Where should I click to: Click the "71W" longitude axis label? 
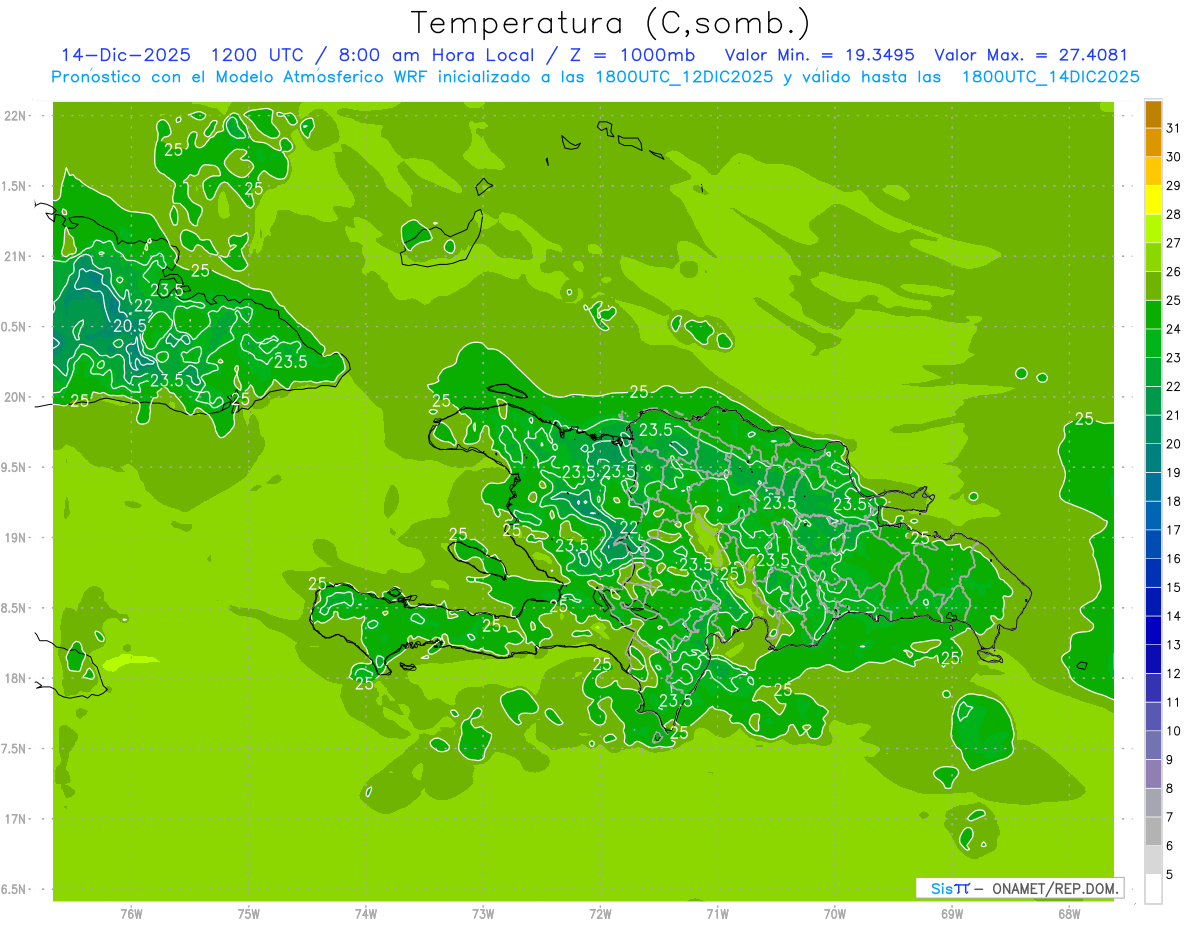[717, 914]
